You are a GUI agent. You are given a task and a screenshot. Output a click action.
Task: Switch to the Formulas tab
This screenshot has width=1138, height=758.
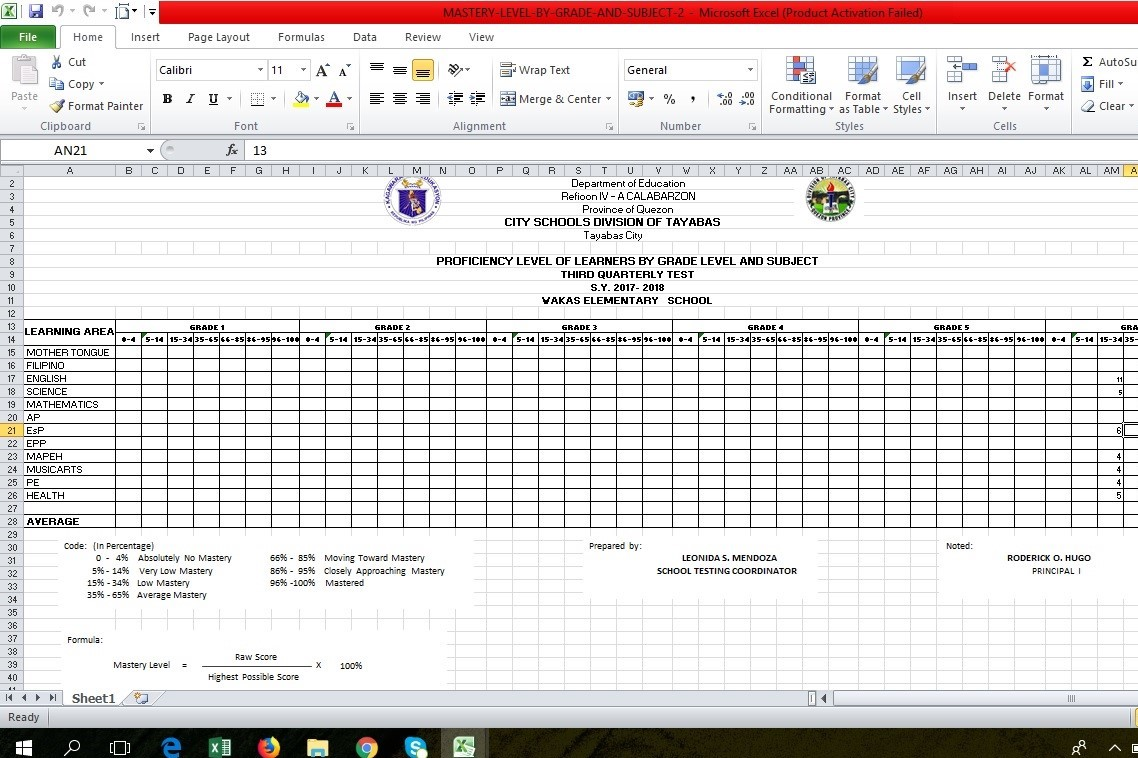coord(301,37)
